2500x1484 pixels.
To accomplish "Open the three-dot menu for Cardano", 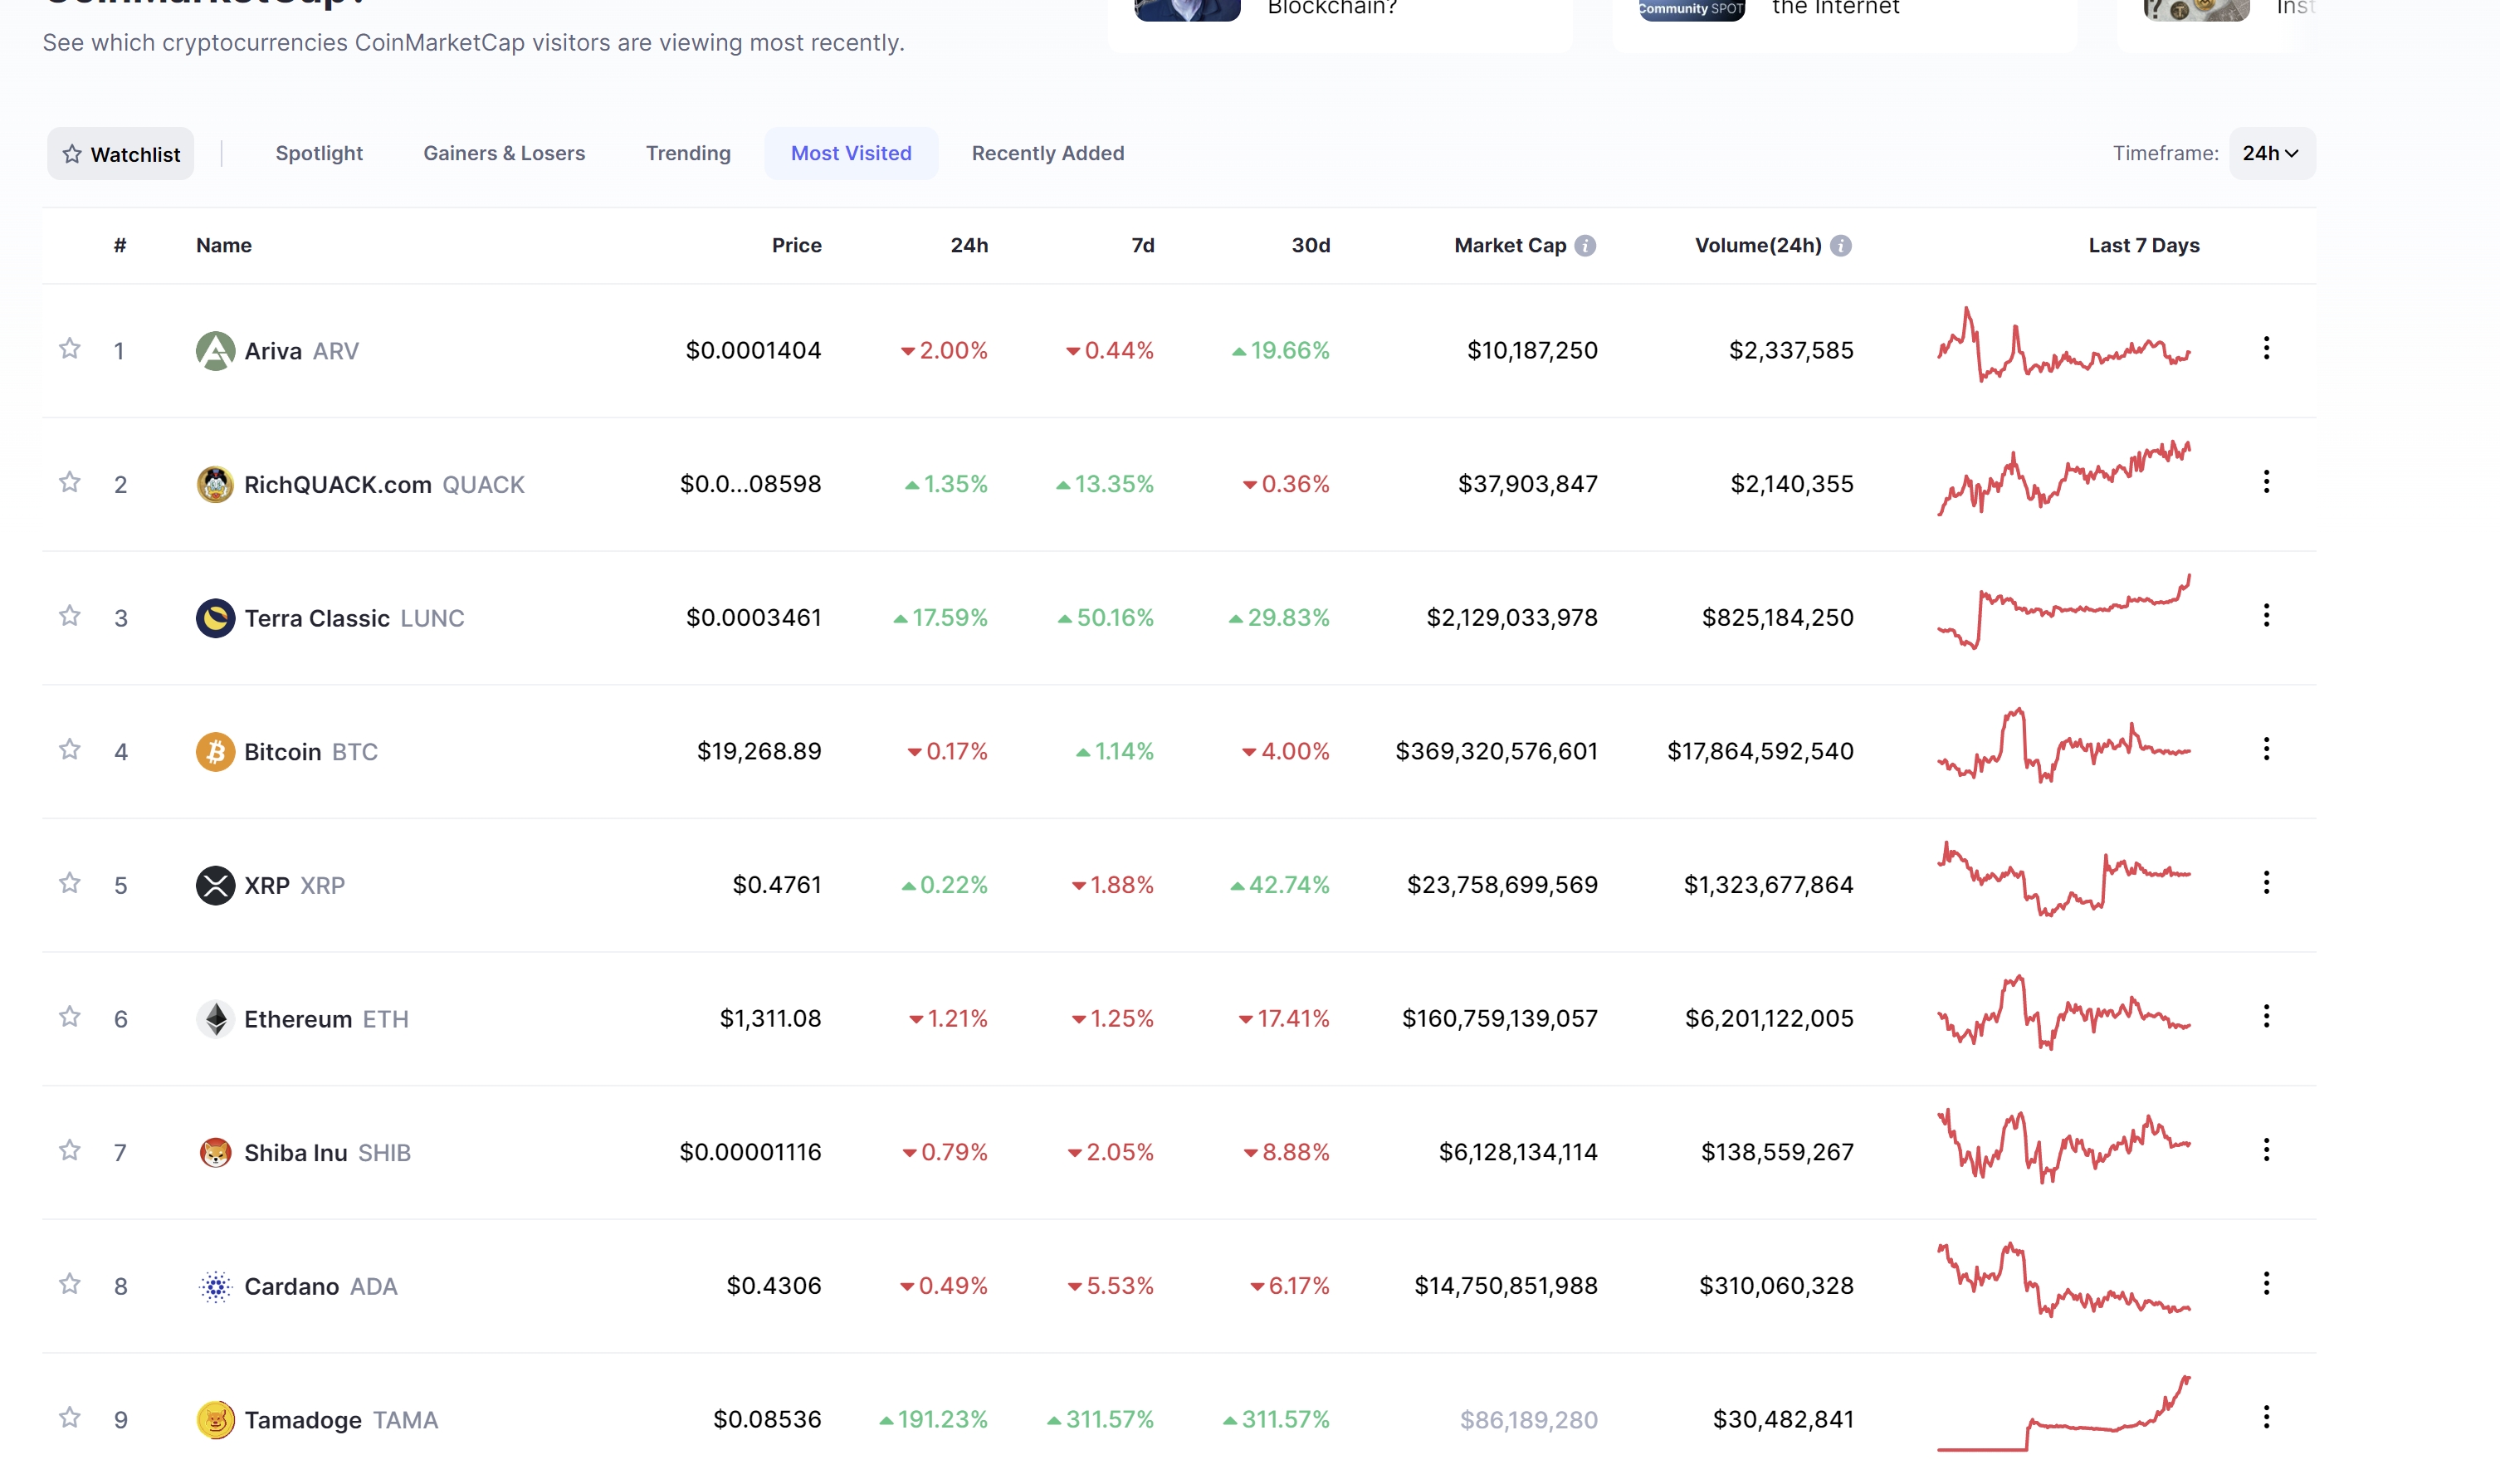I will [x=2266, y=1283].
